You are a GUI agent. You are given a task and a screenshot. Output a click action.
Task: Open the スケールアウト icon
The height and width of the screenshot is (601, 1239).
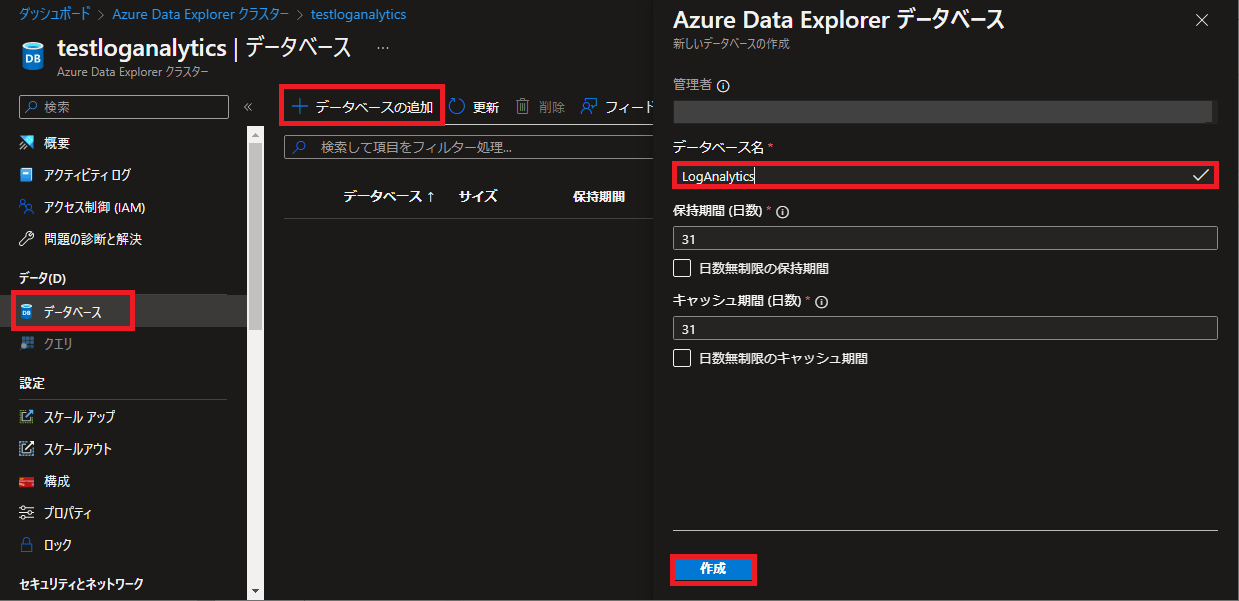(x=27, y=449)
